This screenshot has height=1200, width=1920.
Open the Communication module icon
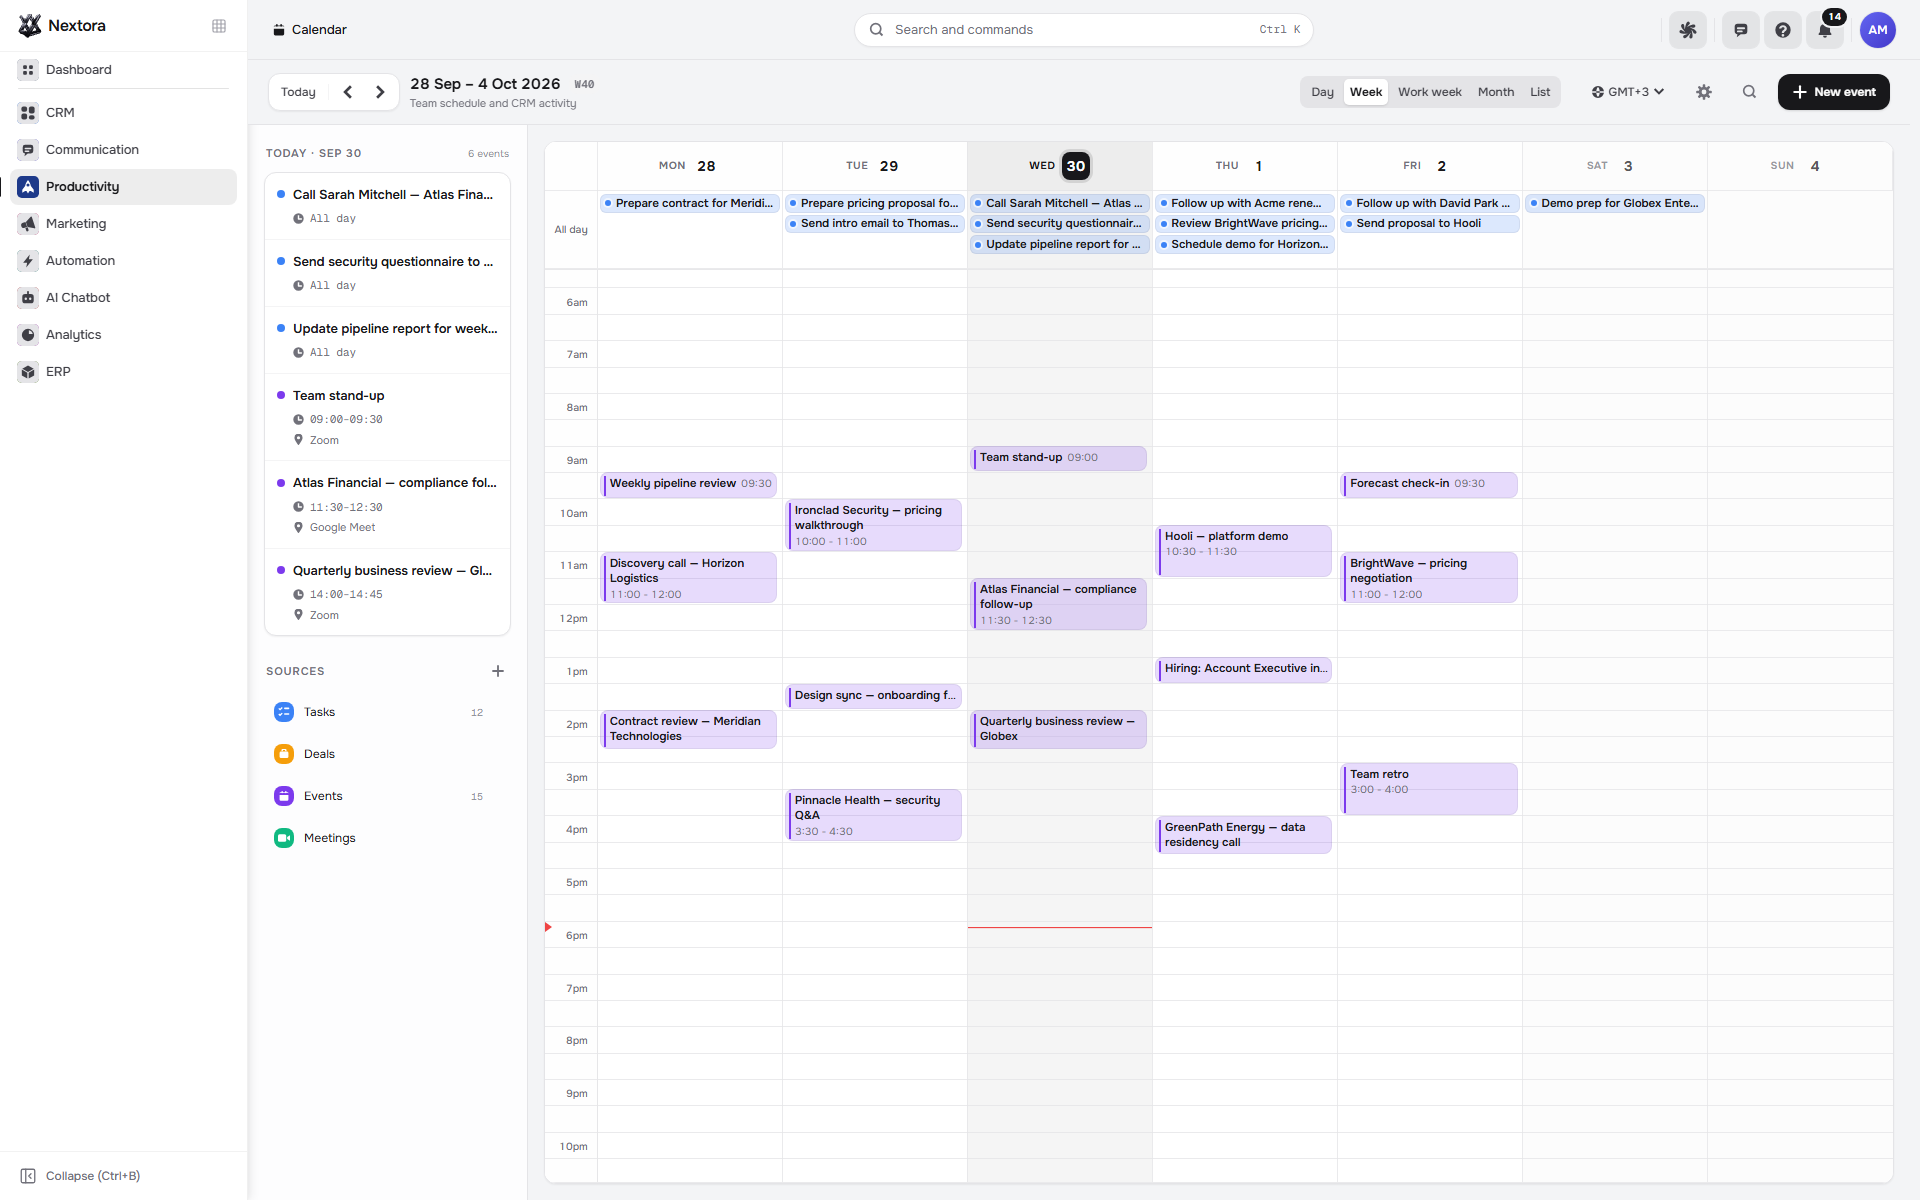tap(28, 150)
